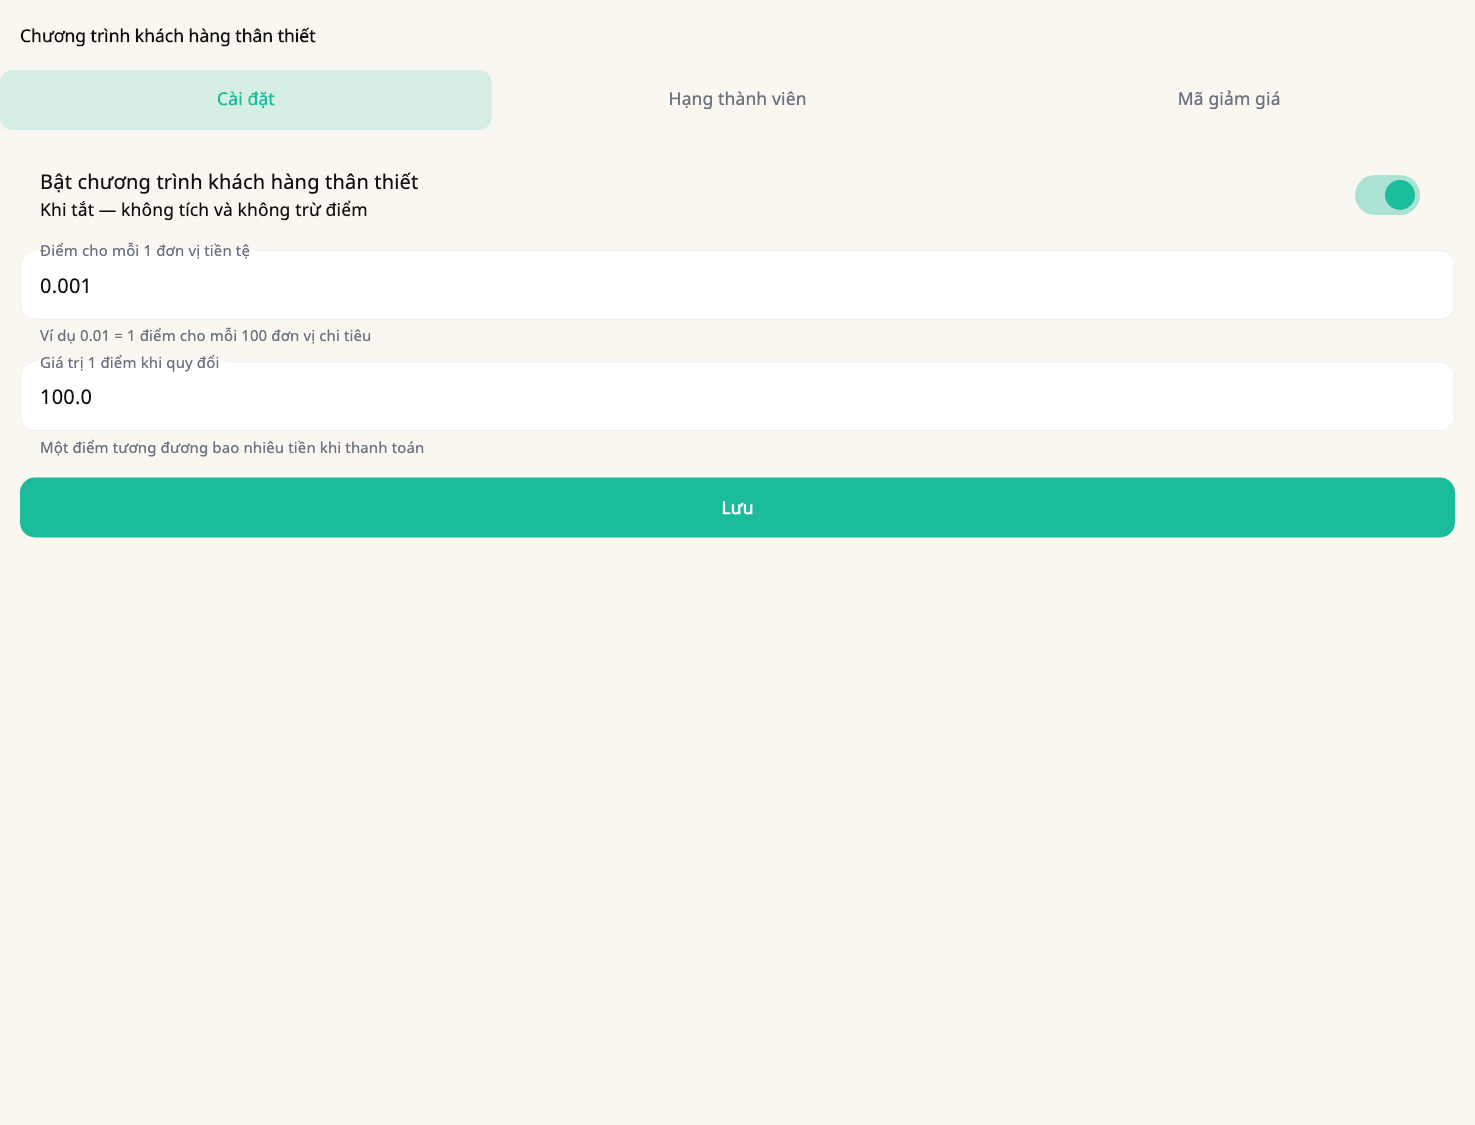Click the label Bật chương trình khách hàng thân thiết
Viewport: 1475px width, 1125px height.
[x=229, y=182]
